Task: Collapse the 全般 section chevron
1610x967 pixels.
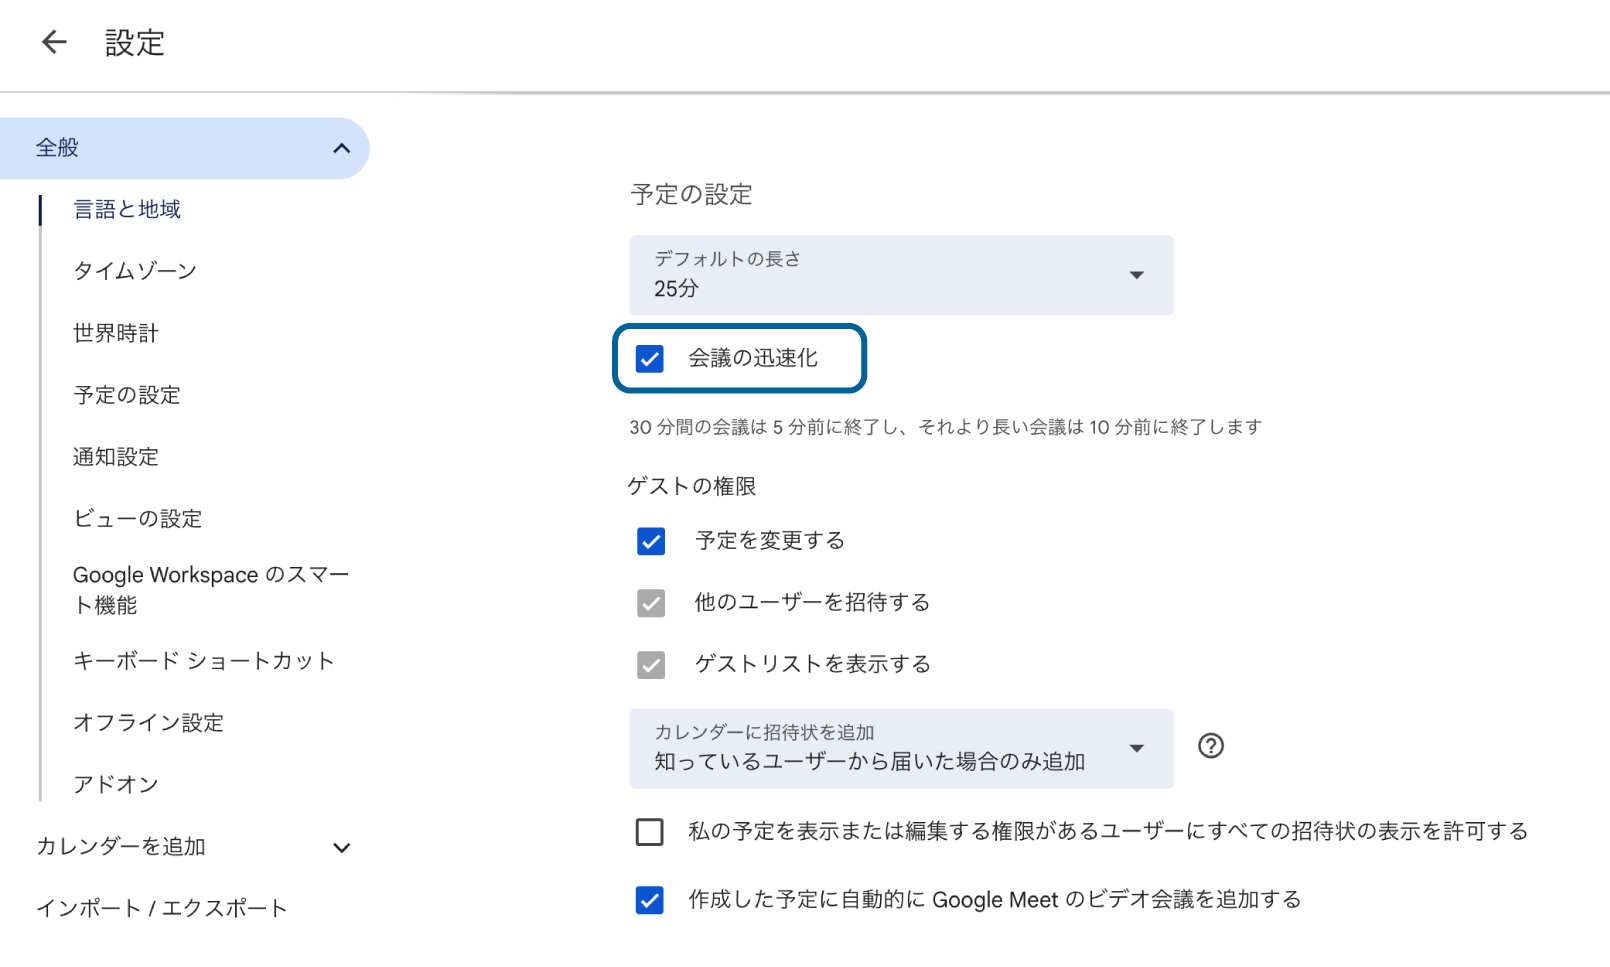Action: coord(341,149)
